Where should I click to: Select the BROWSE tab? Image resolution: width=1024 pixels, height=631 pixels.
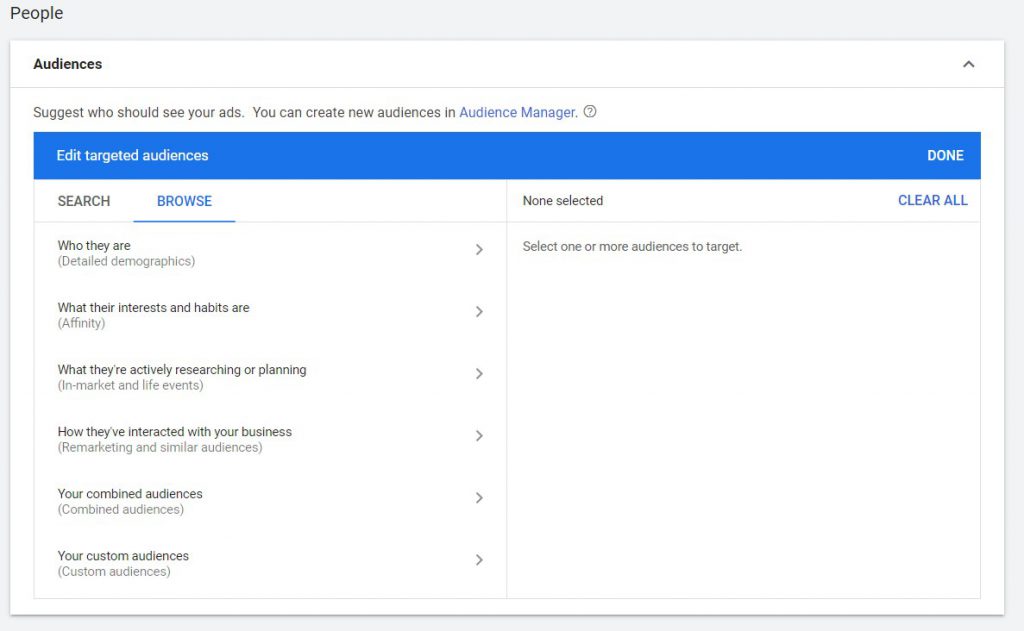click(x=184, y=201)
